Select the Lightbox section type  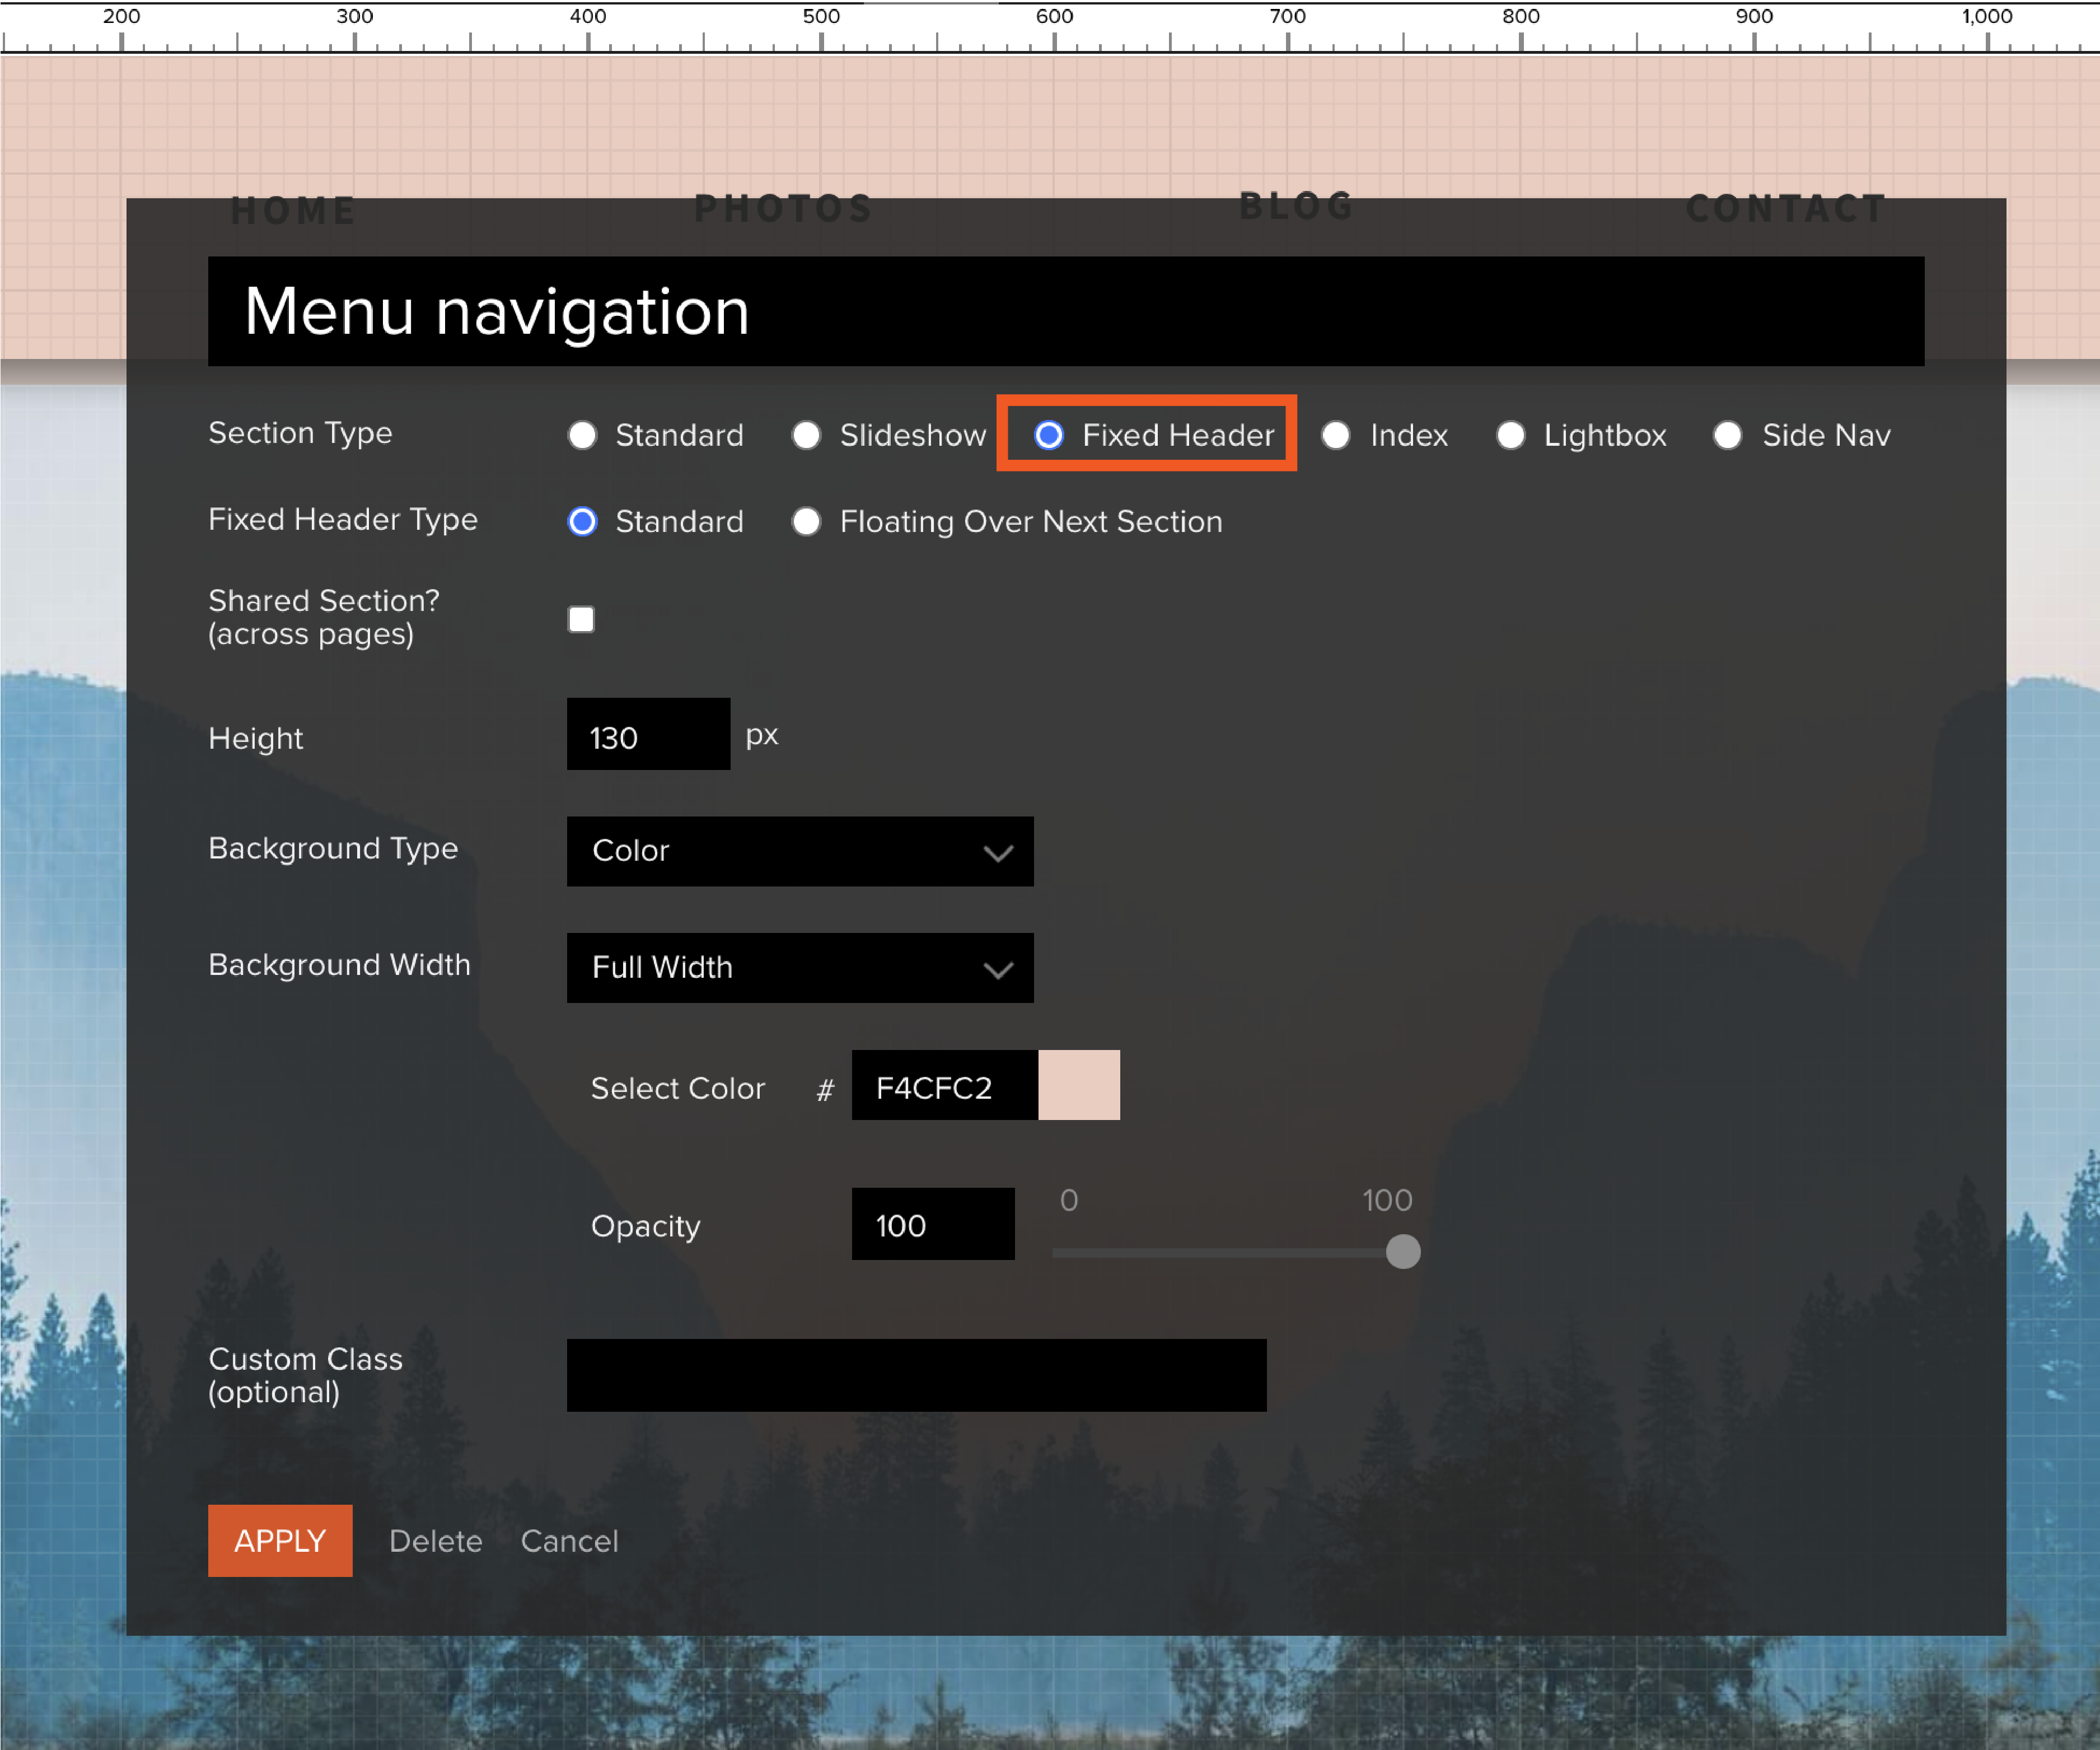[1510, 436]
